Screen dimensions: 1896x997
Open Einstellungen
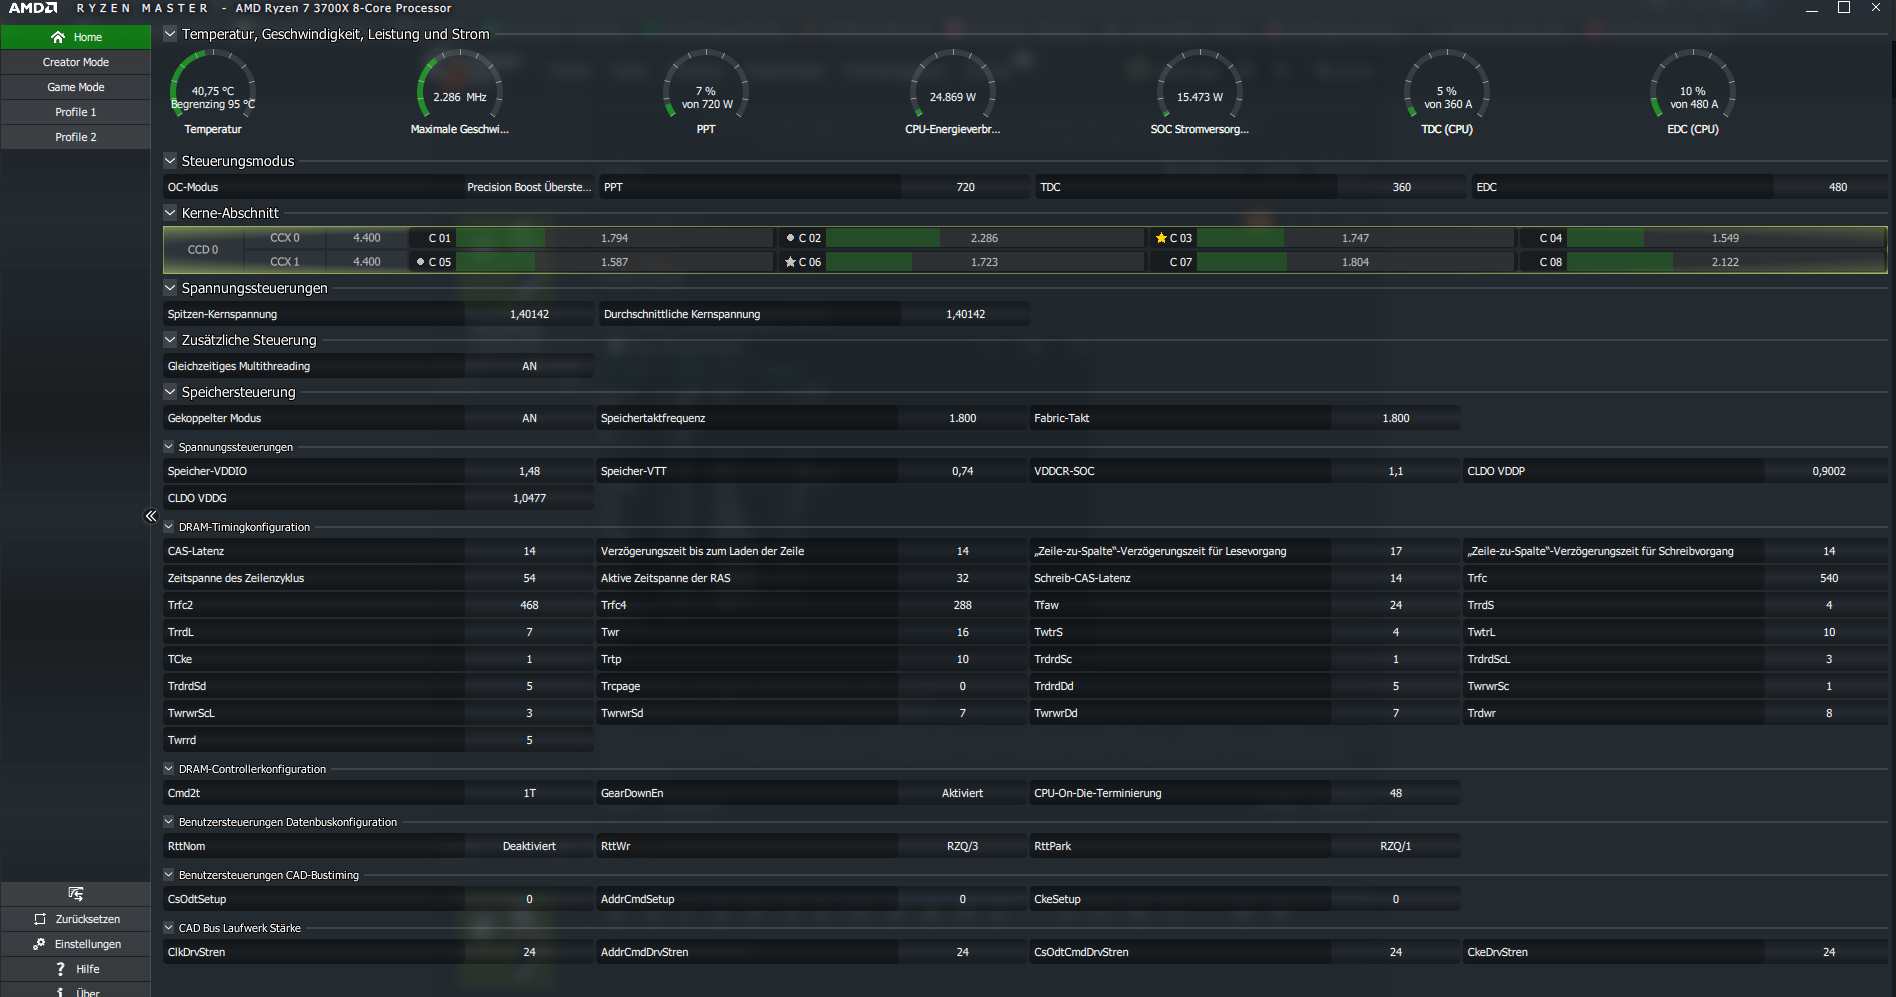click(76, 944)
